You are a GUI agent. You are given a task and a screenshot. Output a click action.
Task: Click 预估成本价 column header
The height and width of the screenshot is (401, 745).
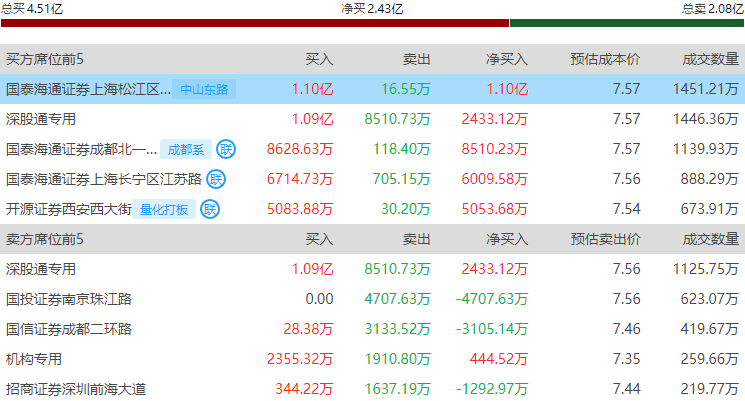pos(605,59)
